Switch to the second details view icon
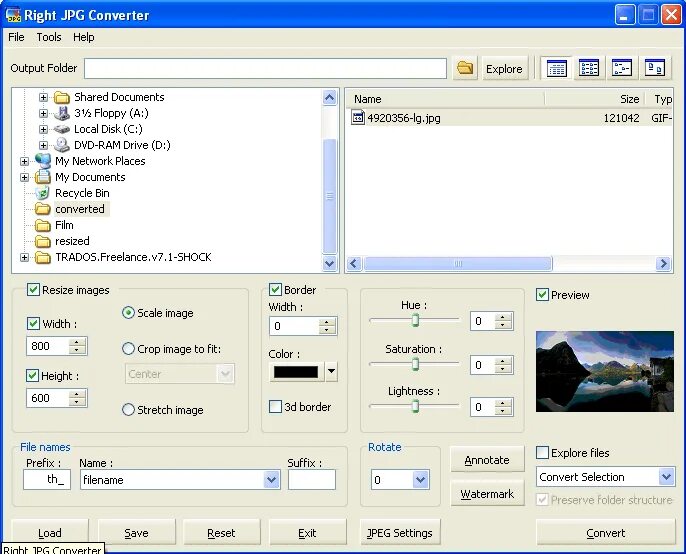The height and width of the screenshot is (554, 686). 589,68
